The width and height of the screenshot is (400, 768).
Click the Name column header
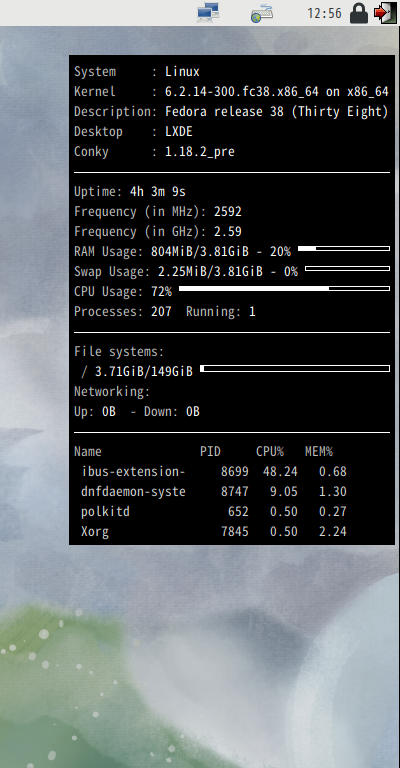click(x=88, y=452)
